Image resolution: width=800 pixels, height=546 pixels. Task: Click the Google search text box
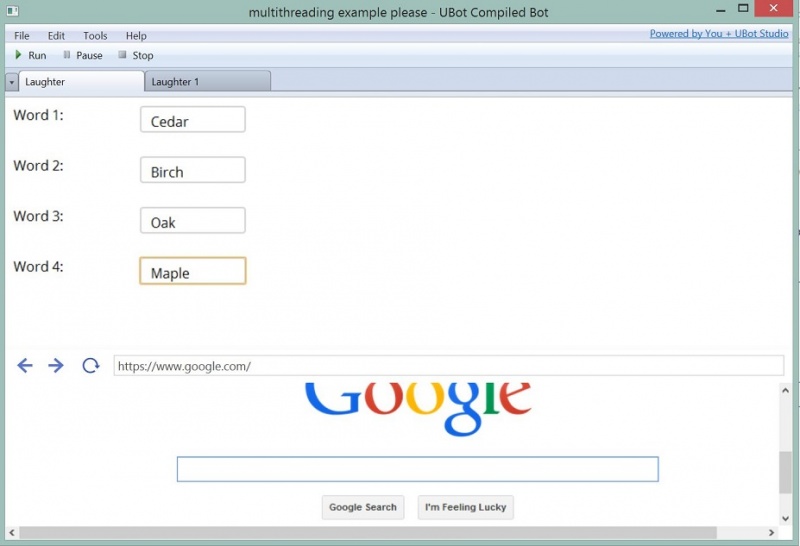(x=417, y=469)
